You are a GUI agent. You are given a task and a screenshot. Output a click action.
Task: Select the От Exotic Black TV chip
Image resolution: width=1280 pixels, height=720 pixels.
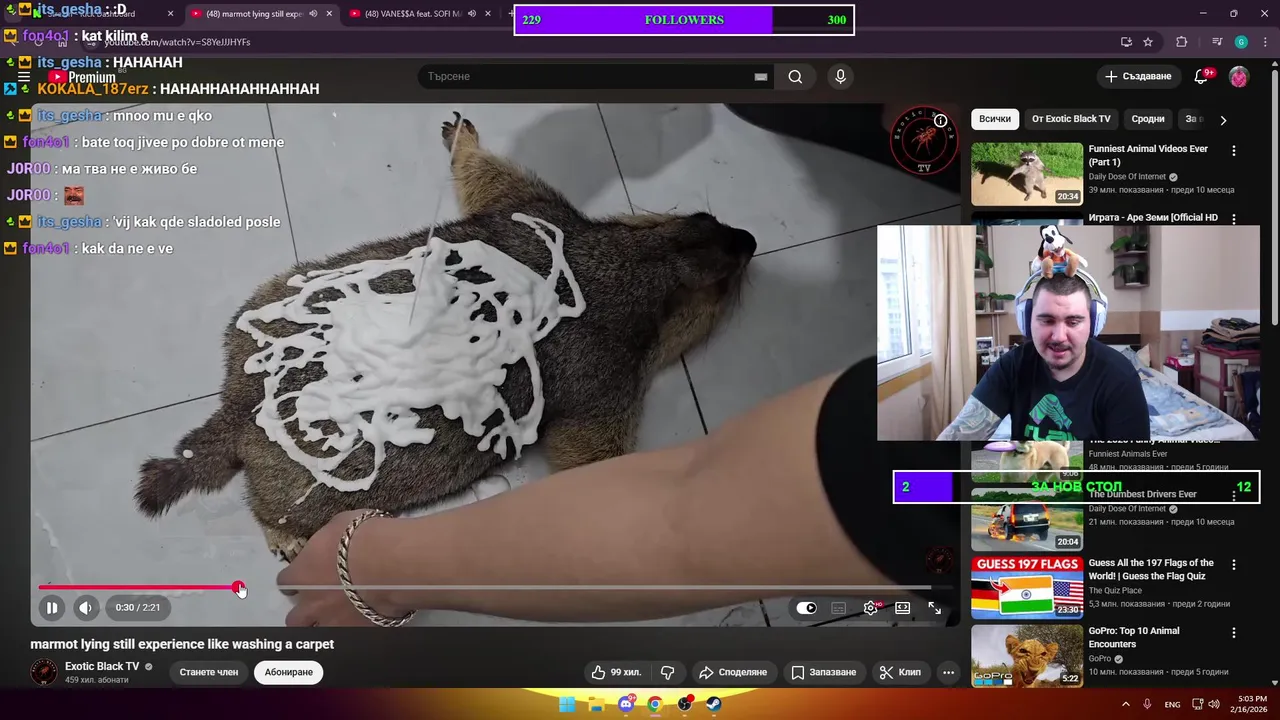[1071, 118]
